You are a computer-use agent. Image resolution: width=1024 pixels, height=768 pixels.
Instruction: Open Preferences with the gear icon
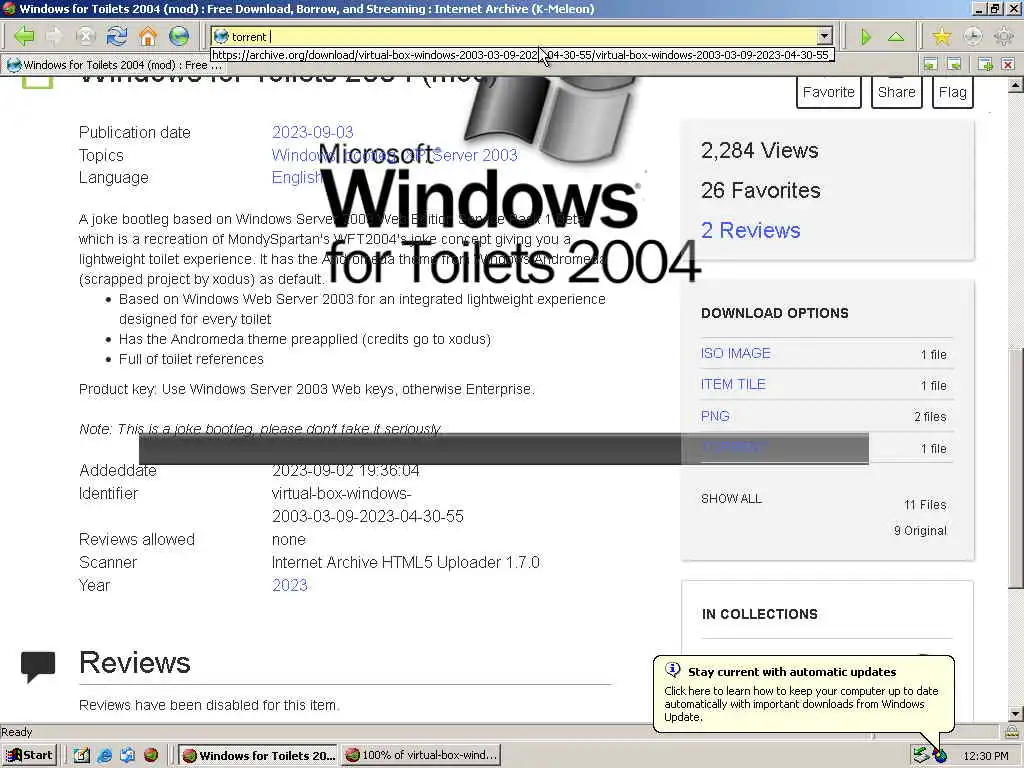pyautogui.click(x=1004, y=37)
